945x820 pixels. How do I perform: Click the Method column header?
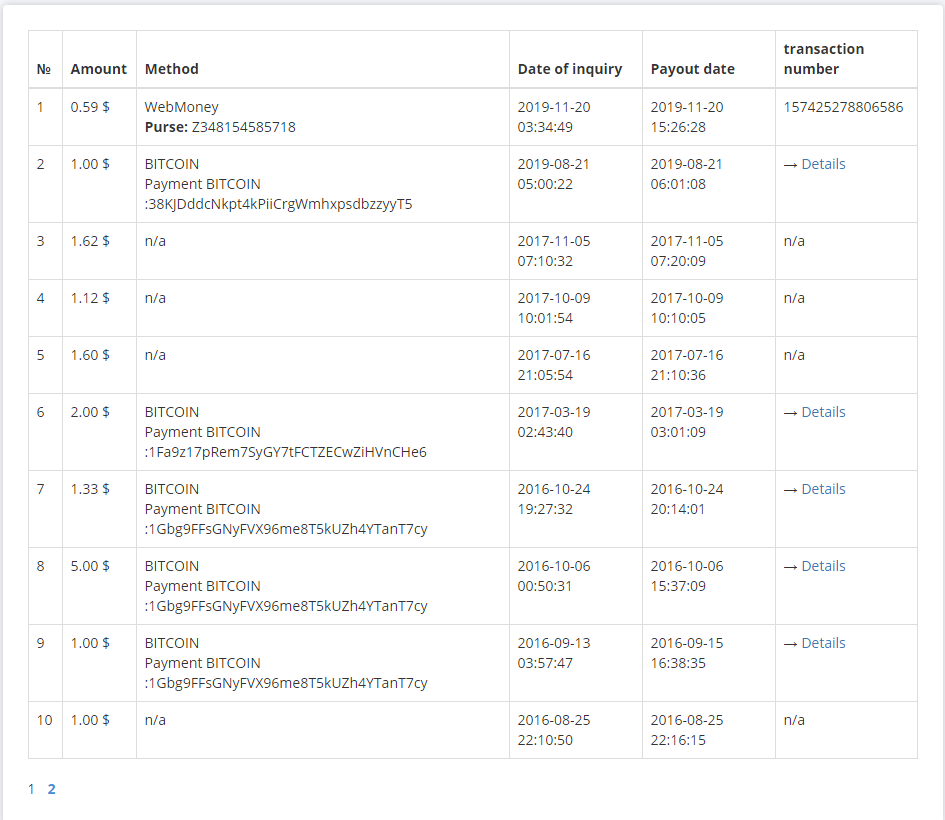(x=172, y=69)
